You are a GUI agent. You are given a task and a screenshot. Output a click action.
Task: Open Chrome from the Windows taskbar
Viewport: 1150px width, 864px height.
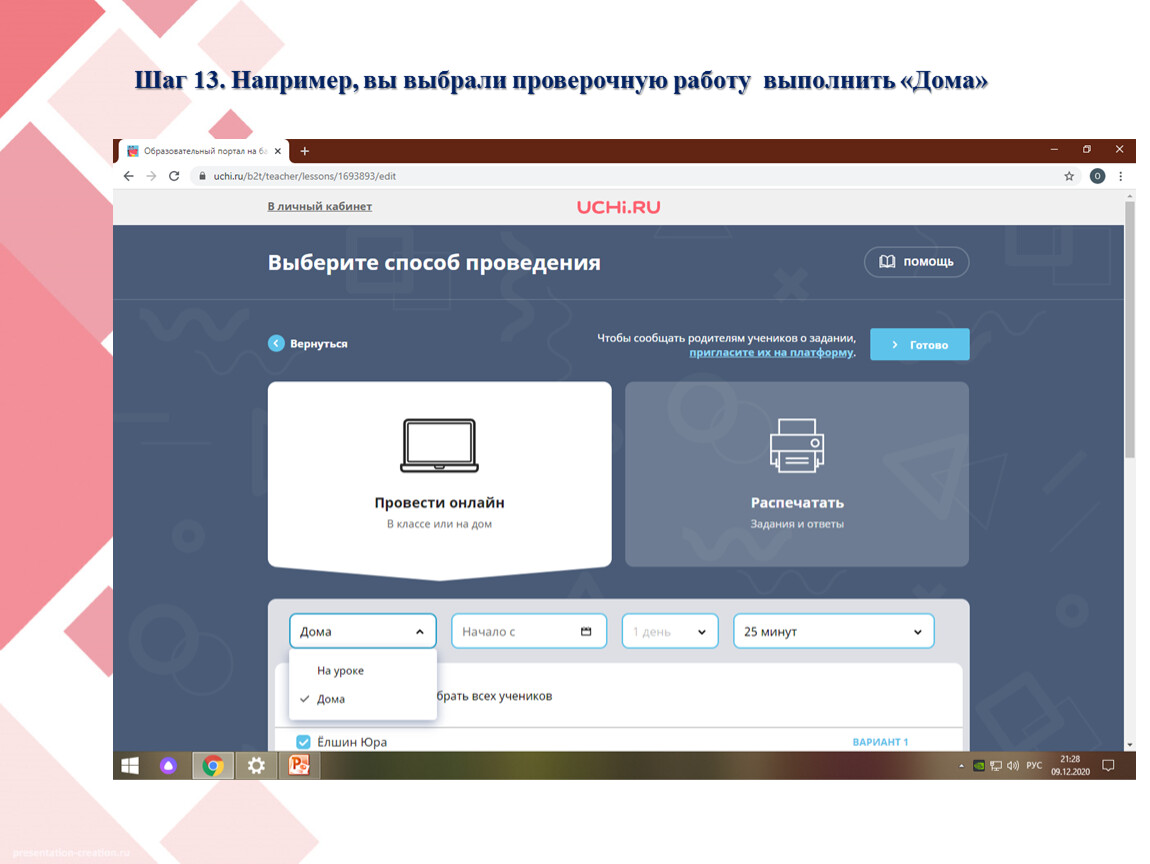click(x=212, y=766)
